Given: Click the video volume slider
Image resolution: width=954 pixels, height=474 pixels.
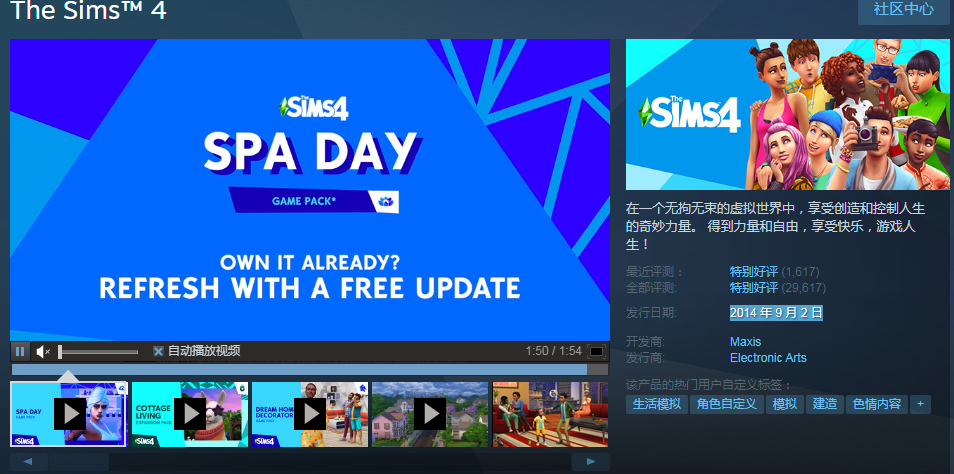Looking at the screenshot, I should click(x=98, y=352).
